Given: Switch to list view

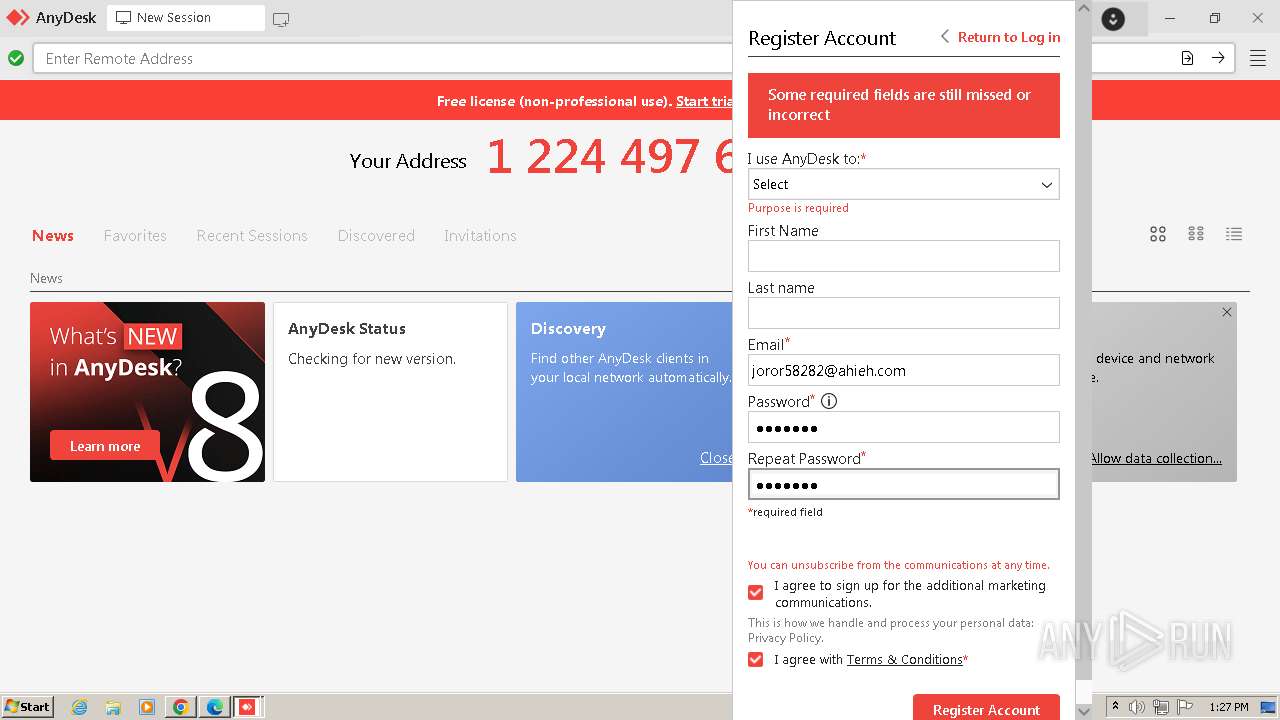Looking at the screenshot, I should [x=1234, y=234].
